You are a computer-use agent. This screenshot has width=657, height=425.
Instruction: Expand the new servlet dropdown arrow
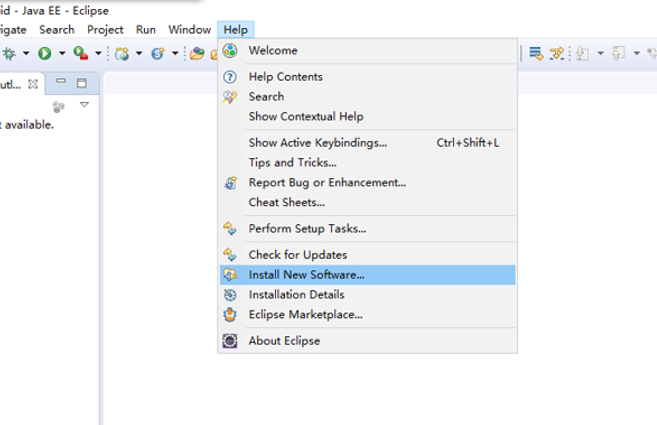coord(175,53)
